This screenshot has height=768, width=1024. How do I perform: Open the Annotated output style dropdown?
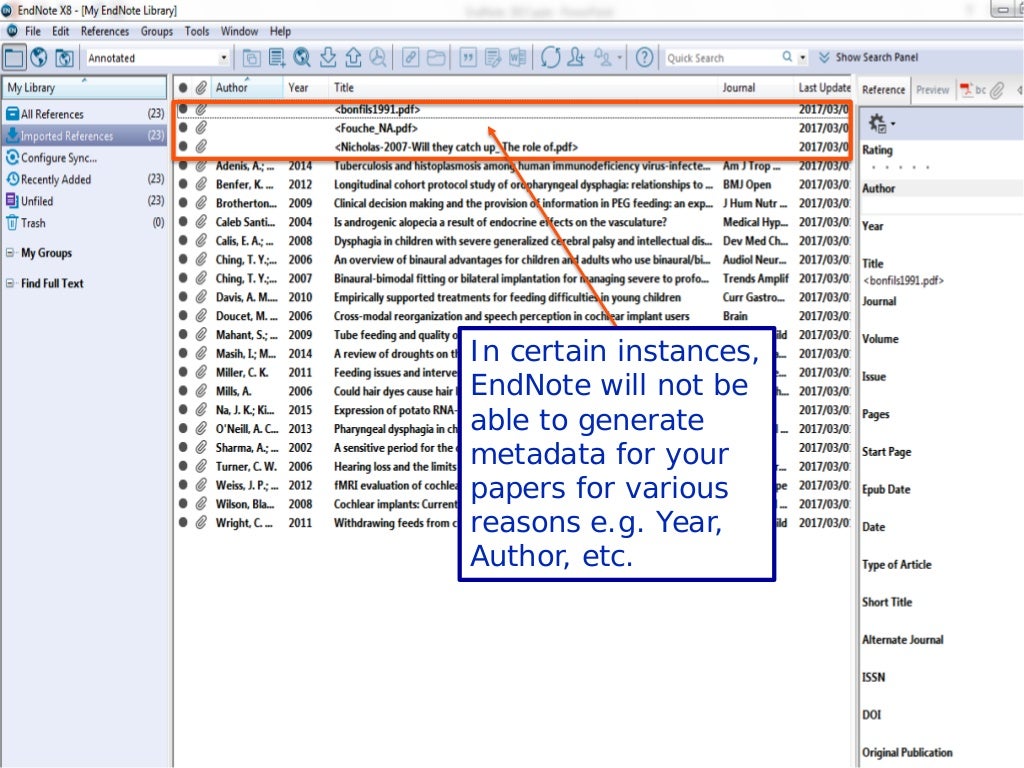(x=224, y=58)
